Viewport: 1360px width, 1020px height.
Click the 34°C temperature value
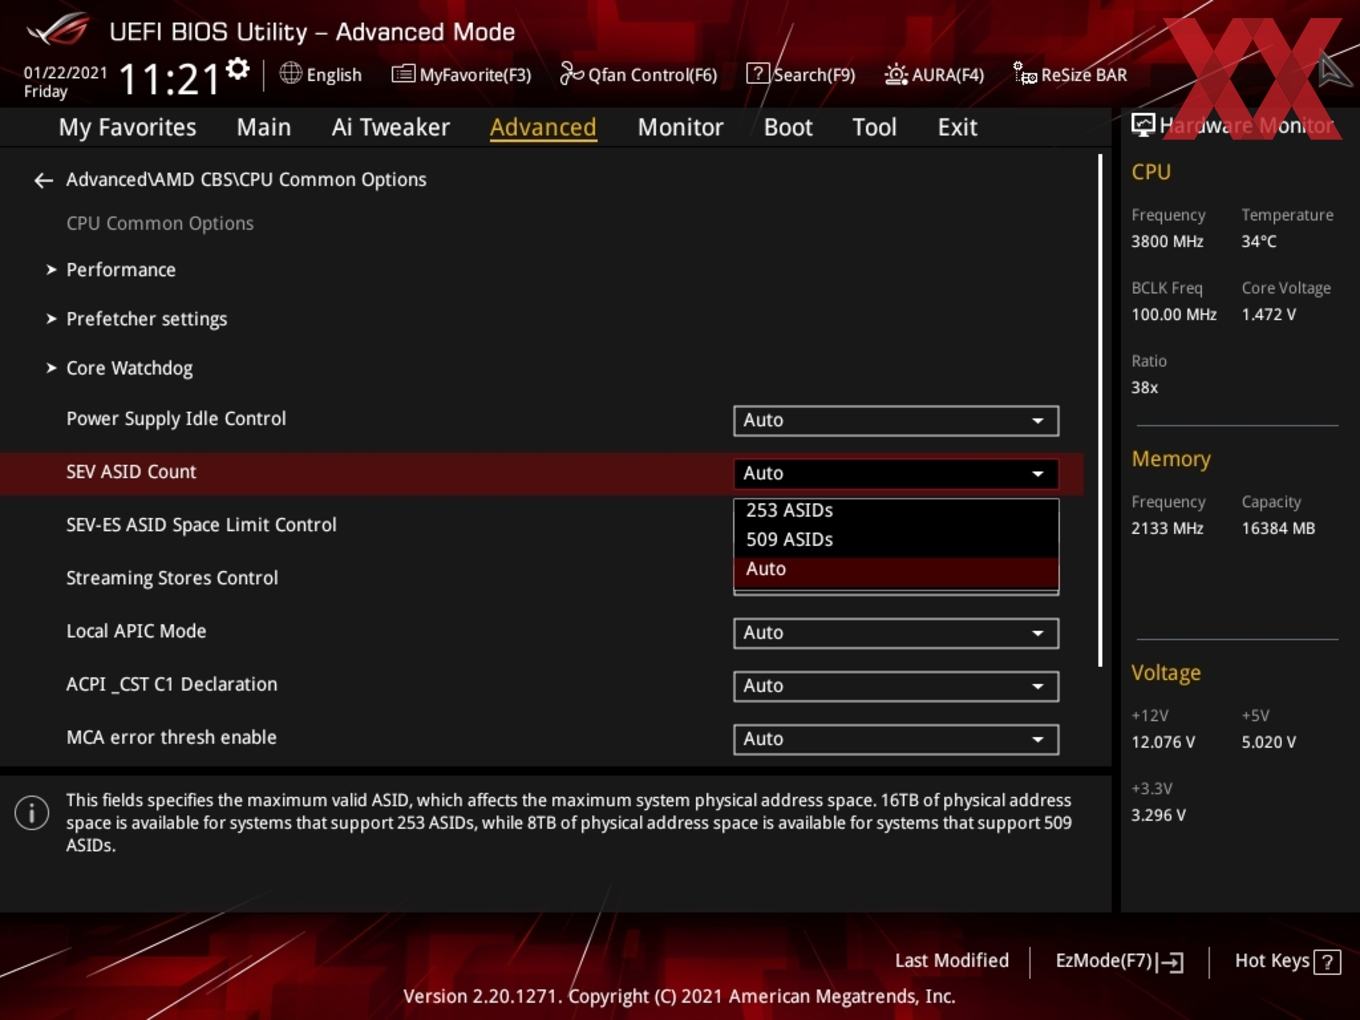[x=1259, y=241]
